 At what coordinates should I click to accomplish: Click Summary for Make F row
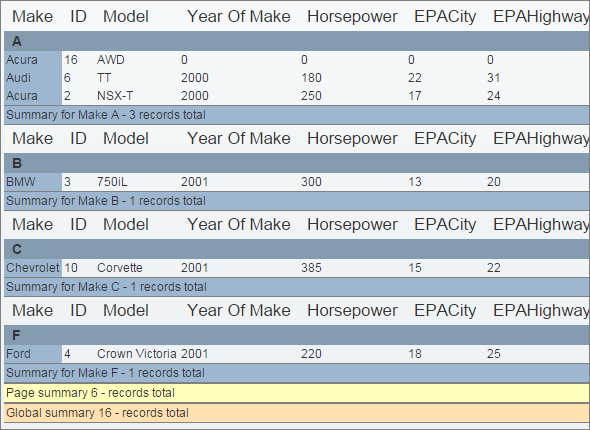[x=297, y=373]
